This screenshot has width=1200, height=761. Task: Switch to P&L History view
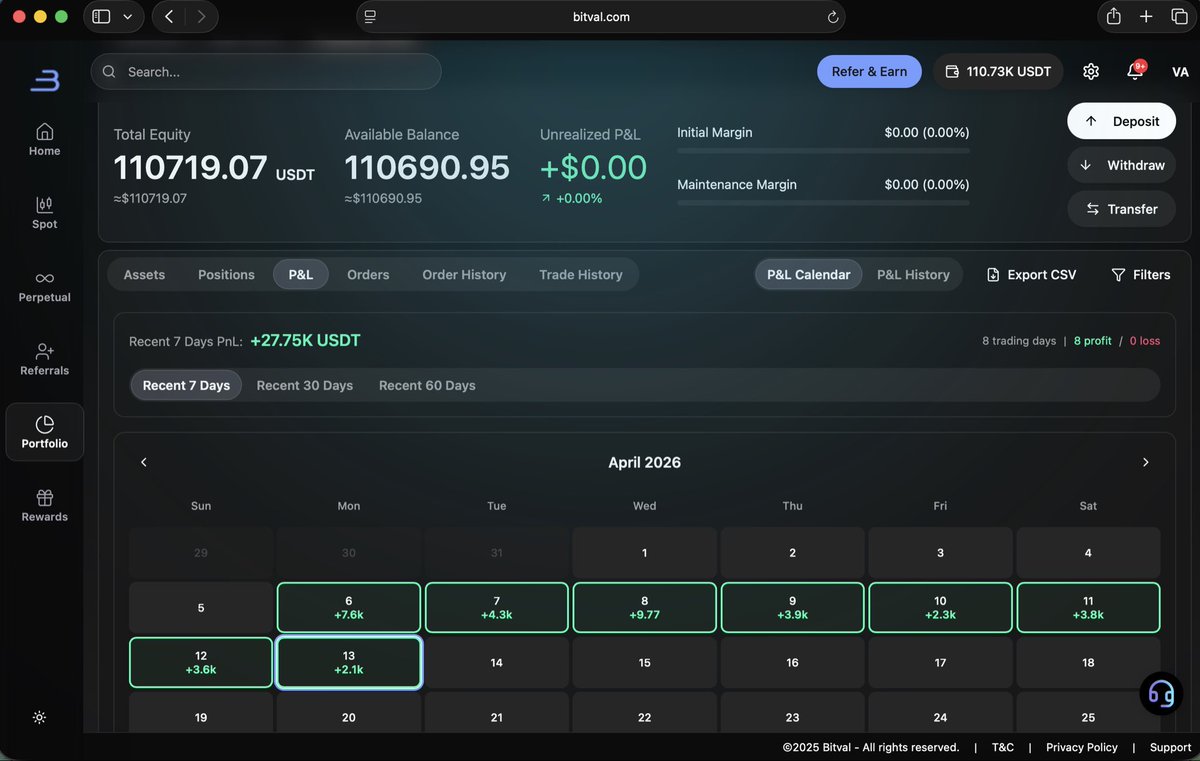(x=913, y=274)
